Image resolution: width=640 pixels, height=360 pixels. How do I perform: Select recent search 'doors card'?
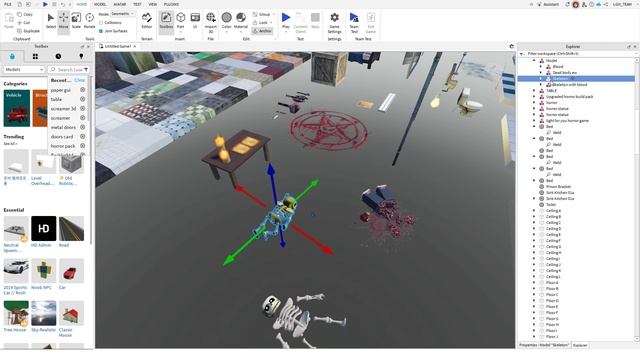[x=62, y=136]
